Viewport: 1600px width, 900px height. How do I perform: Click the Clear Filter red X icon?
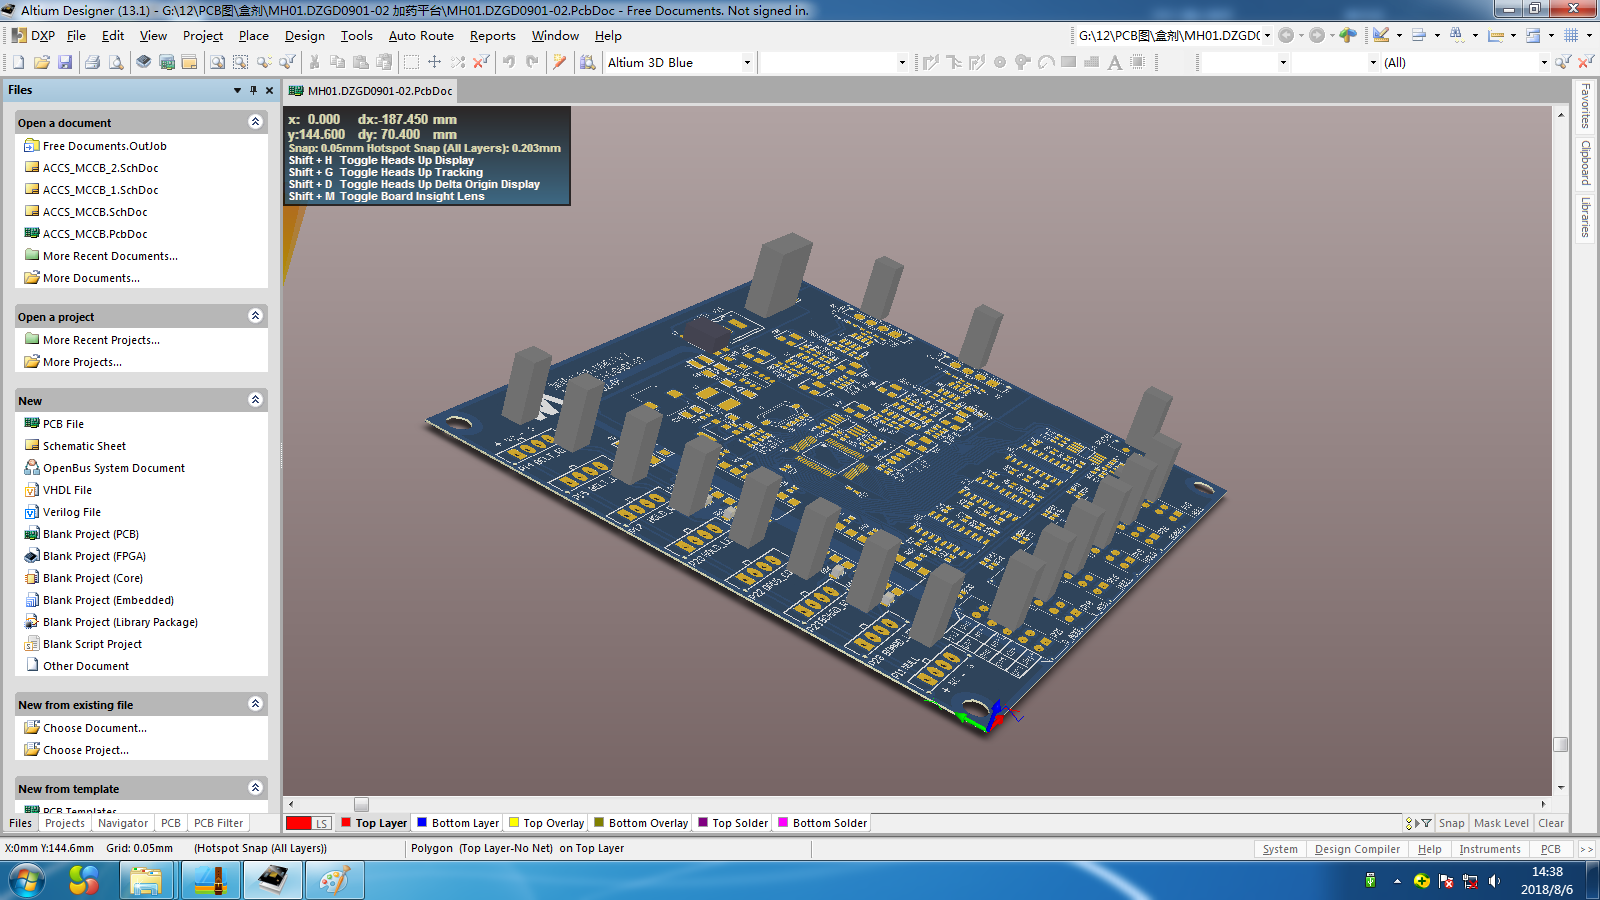(481, 62)
